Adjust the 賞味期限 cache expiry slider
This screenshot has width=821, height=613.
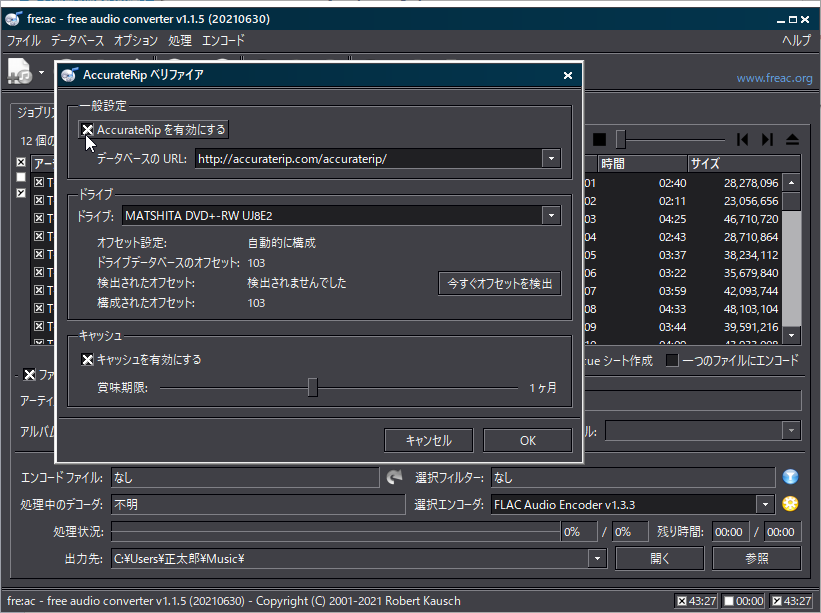pyautogui.click(x=312, y=387)
